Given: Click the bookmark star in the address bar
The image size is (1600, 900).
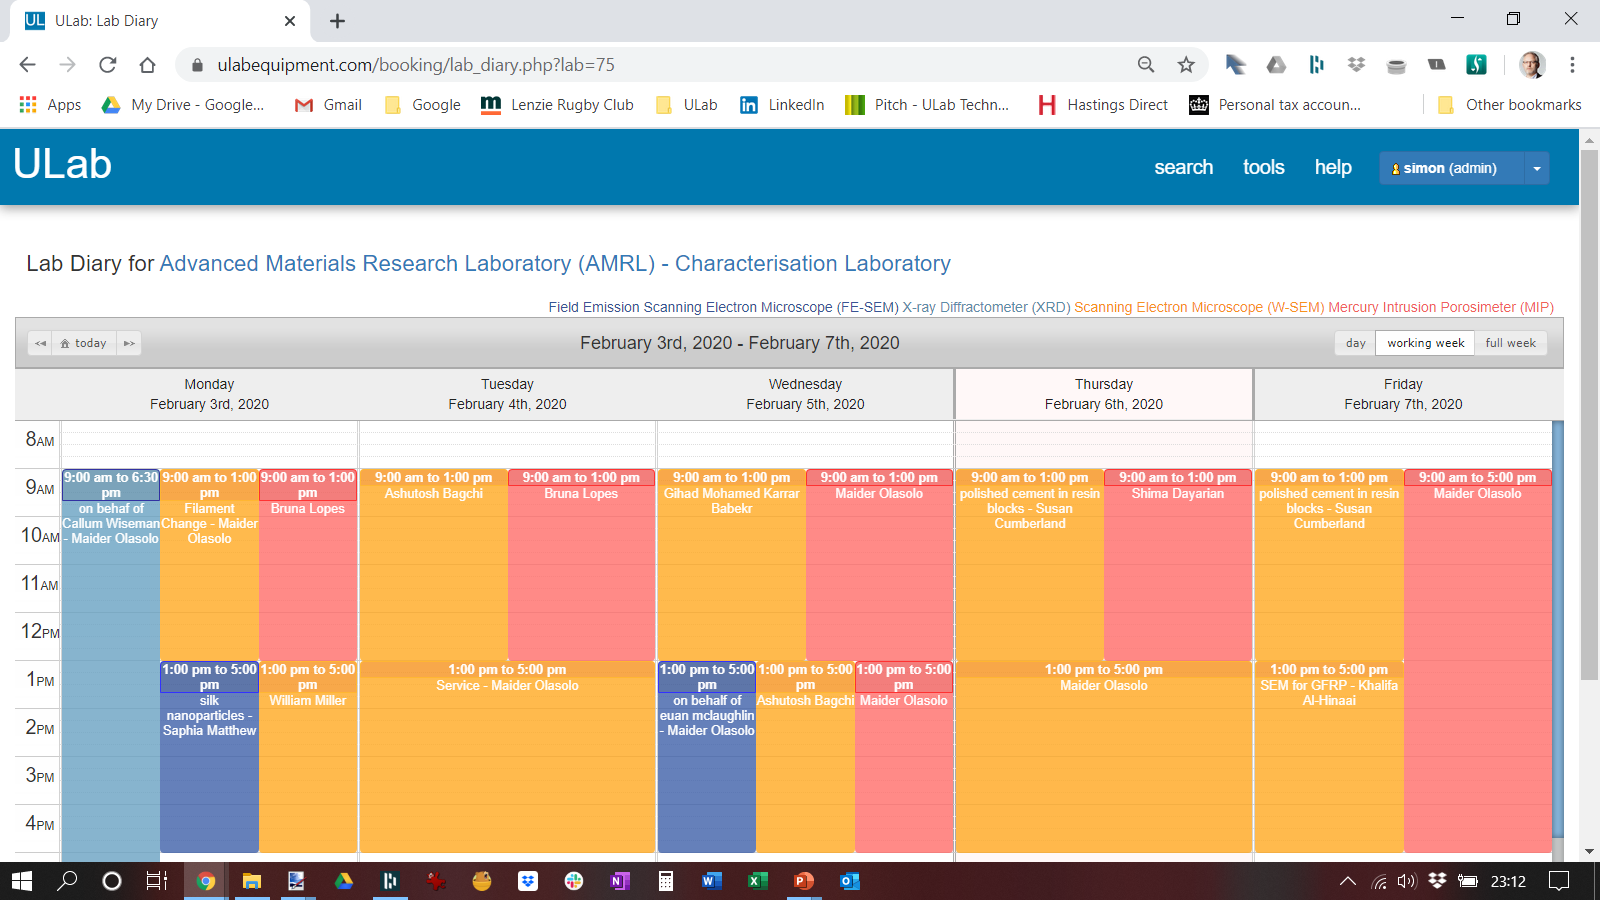Looking at the screenshot, I should [1186, 64].
